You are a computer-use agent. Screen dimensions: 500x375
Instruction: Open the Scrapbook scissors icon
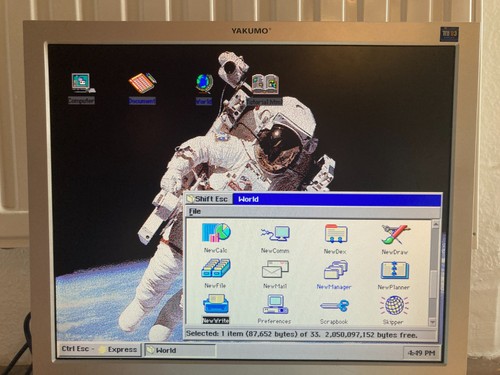pos(334,306)
